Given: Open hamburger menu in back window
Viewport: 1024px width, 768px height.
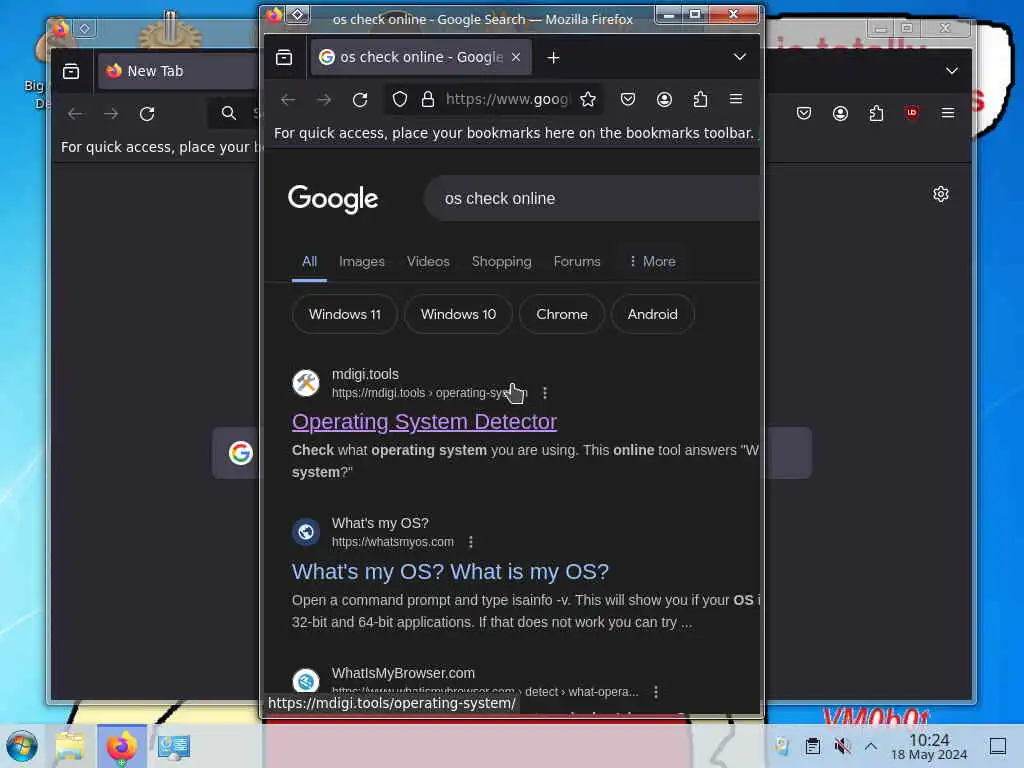Looking at the screenshot, I should 948,114.
